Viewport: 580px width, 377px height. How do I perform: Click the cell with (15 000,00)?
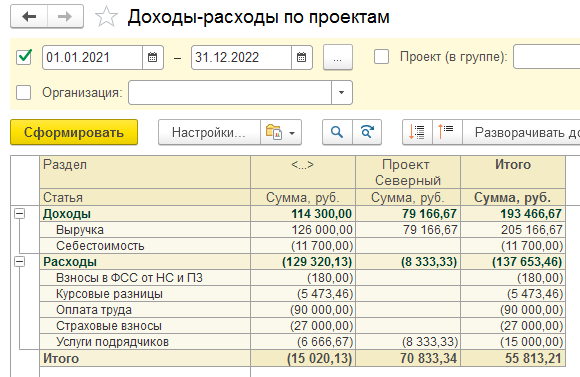coord(513,342)
